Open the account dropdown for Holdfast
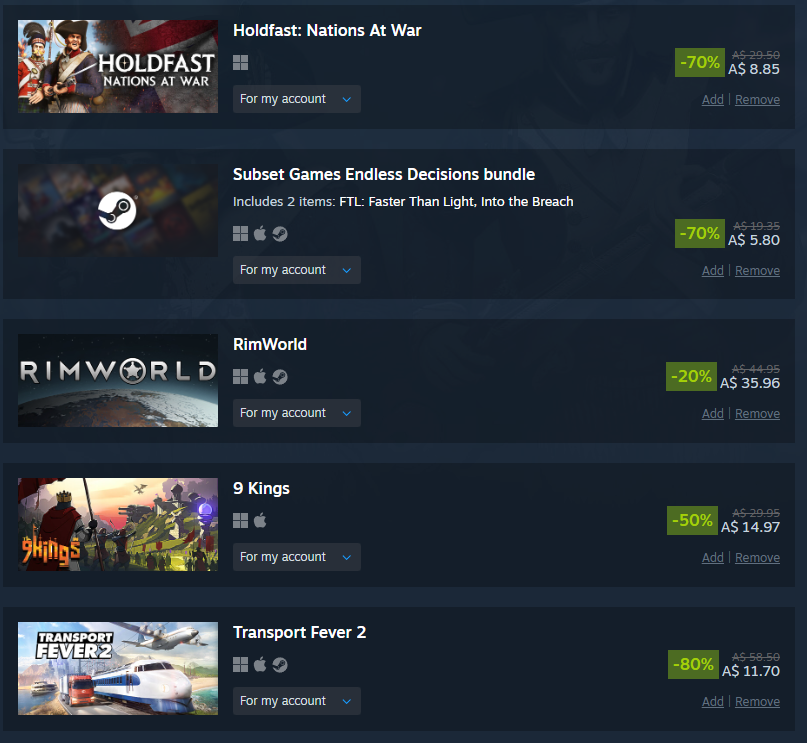 click(297, 99)
